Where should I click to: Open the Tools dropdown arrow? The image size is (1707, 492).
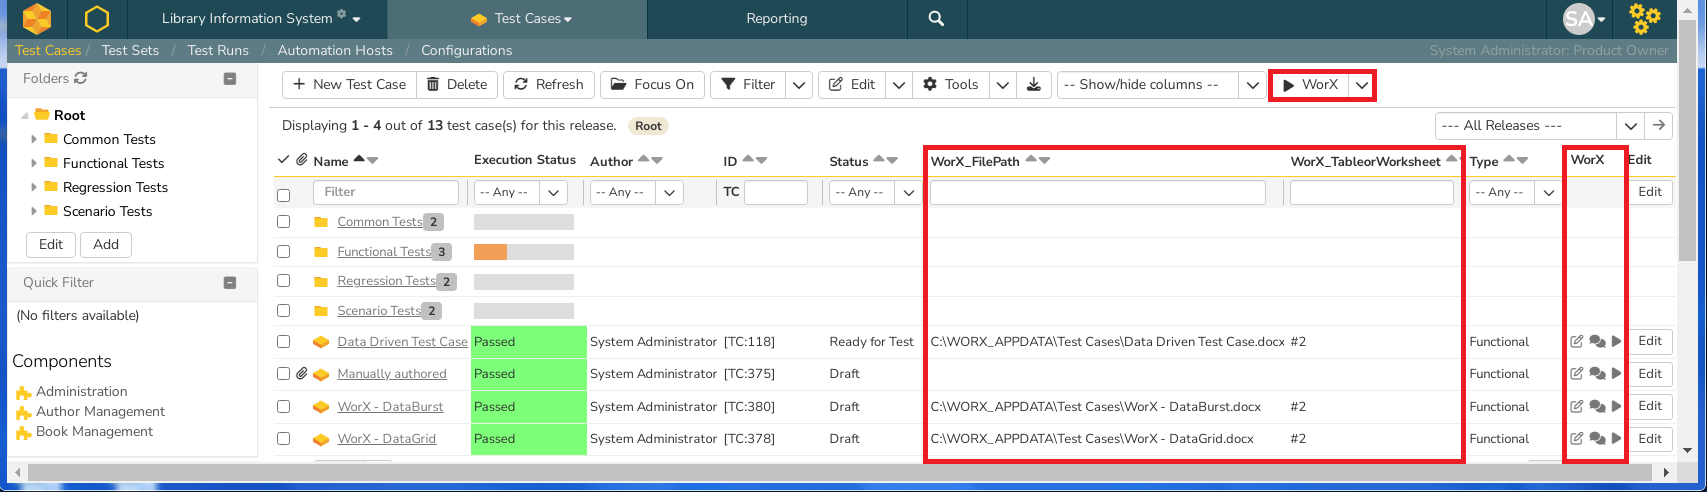(1003, 85)
